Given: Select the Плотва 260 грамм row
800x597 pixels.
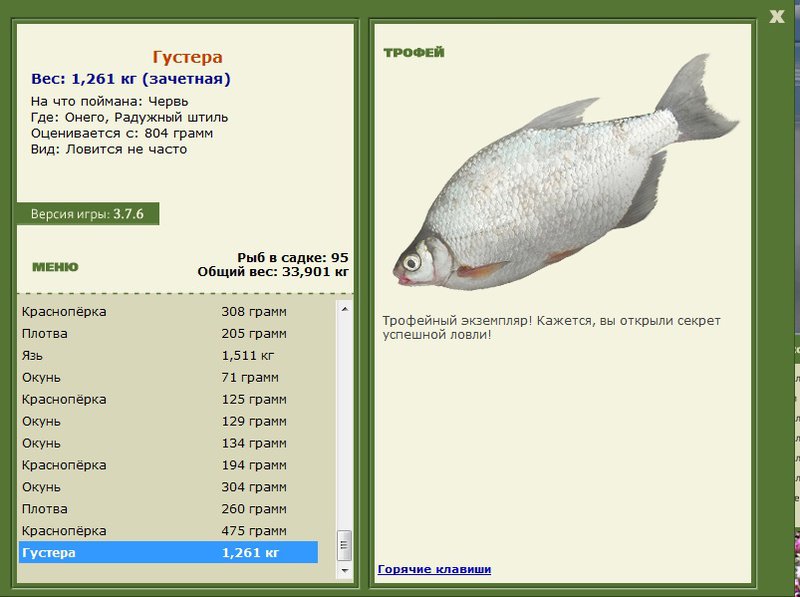Looking at the screenshot, I should [x=168, y=509].
